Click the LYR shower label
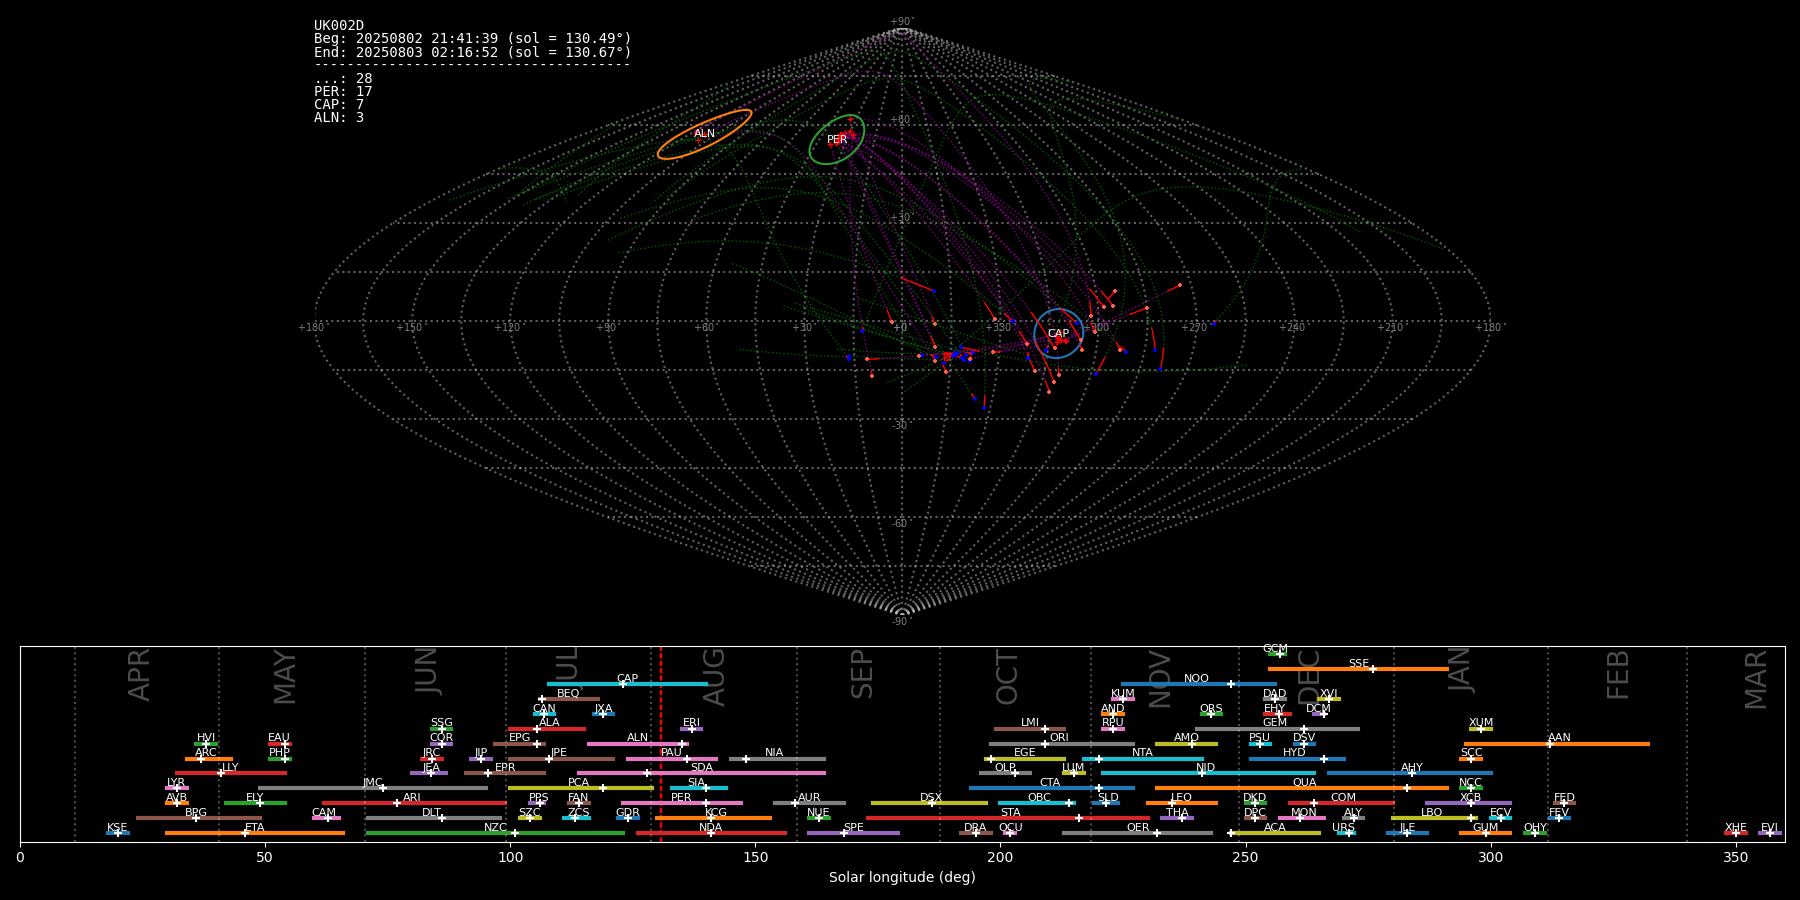Image resolution: width=1800 pixels, height=900 pixels. click(176, 783)
